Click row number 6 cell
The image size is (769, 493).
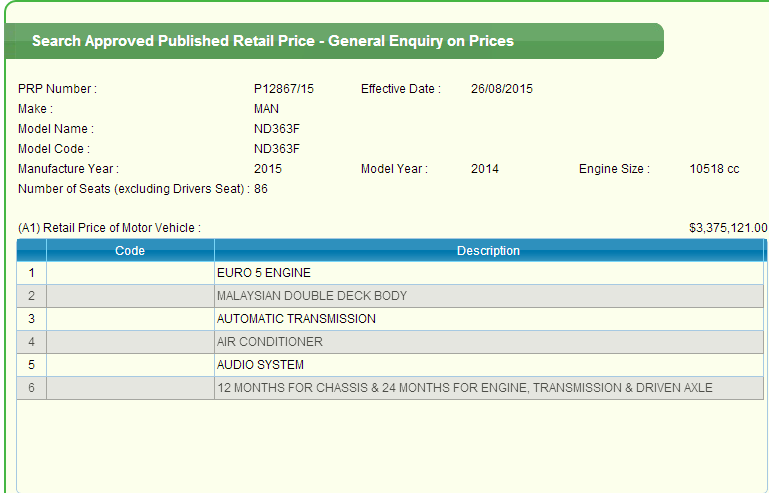point(31,388)
